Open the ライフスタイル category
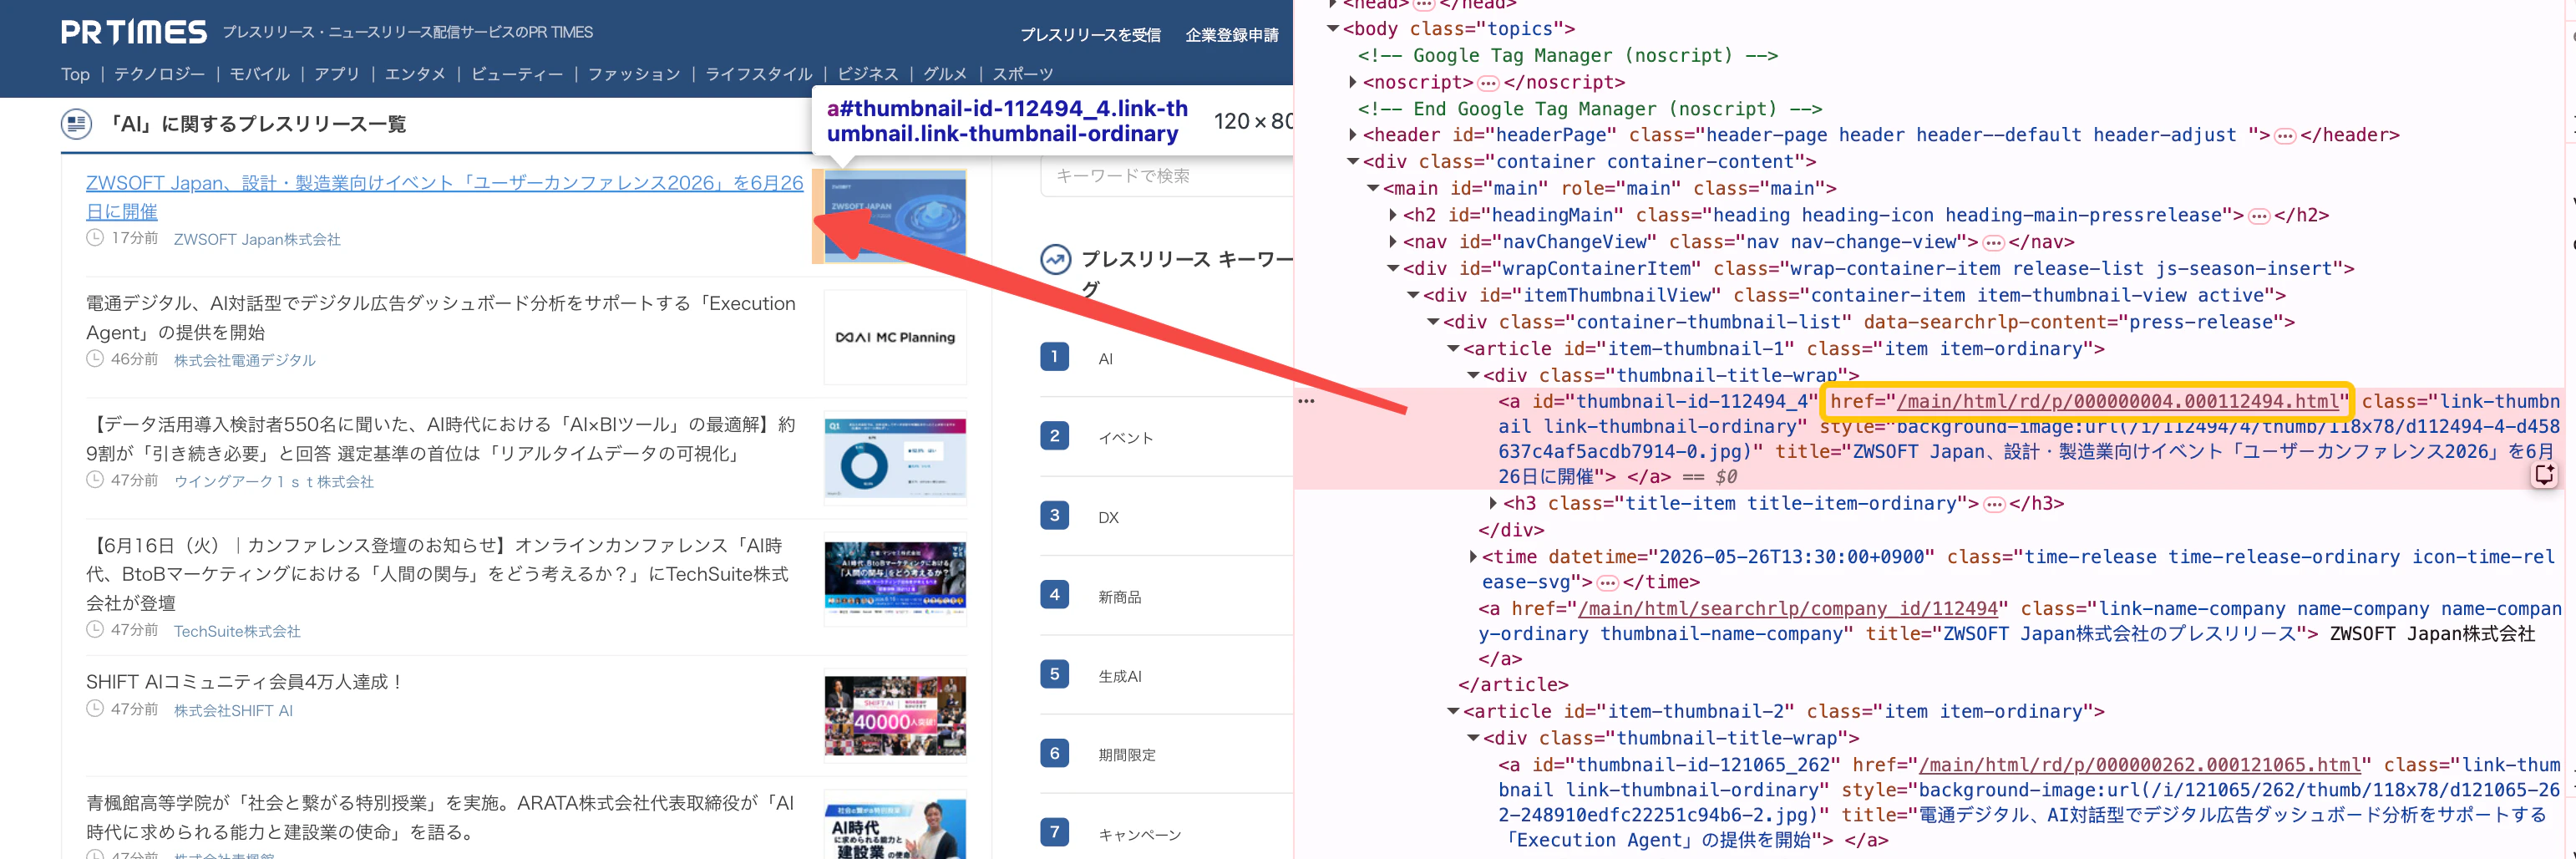The height and width of the screenshot is (859, 2576). tap(759, 74)
